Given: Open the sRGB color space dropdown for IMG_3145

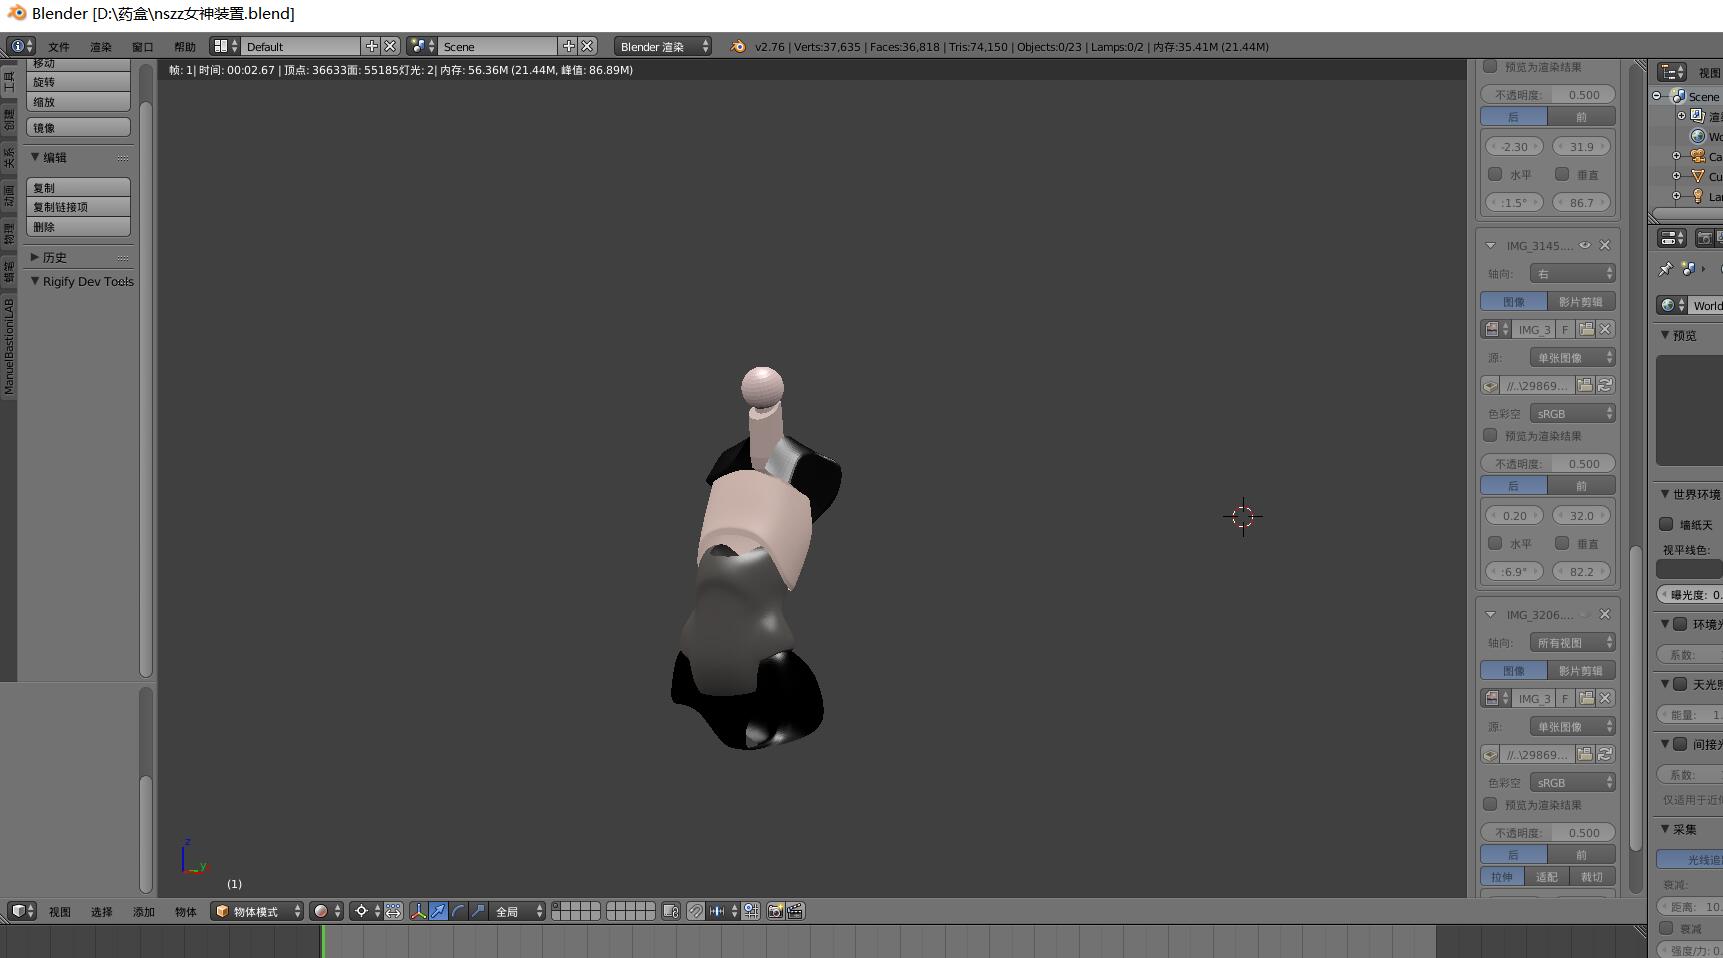Looking at the screenshot, I should coord(1573,413).
